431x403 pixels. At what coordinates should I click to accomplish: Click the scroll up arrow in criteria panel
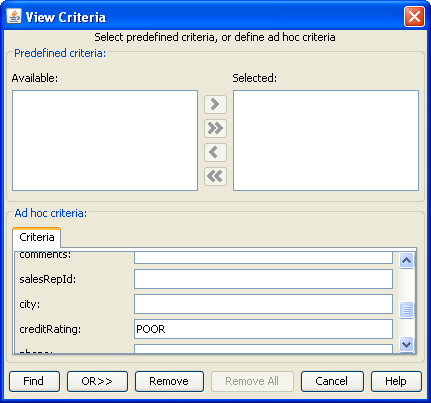click(x=406, y=261)
